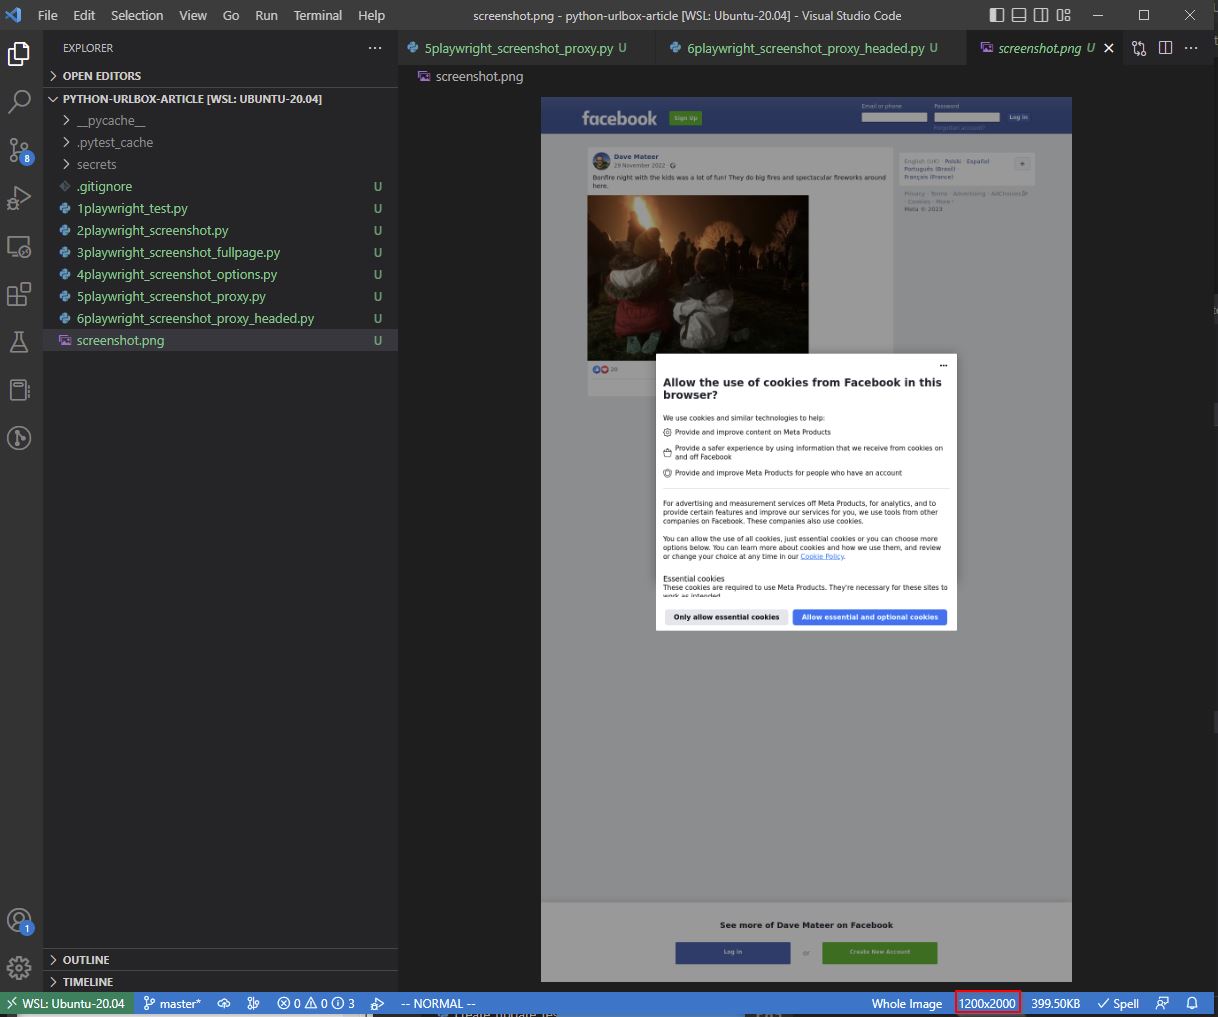Open the Testing flask view
1218x1017 pixels.
pos(19,342)
